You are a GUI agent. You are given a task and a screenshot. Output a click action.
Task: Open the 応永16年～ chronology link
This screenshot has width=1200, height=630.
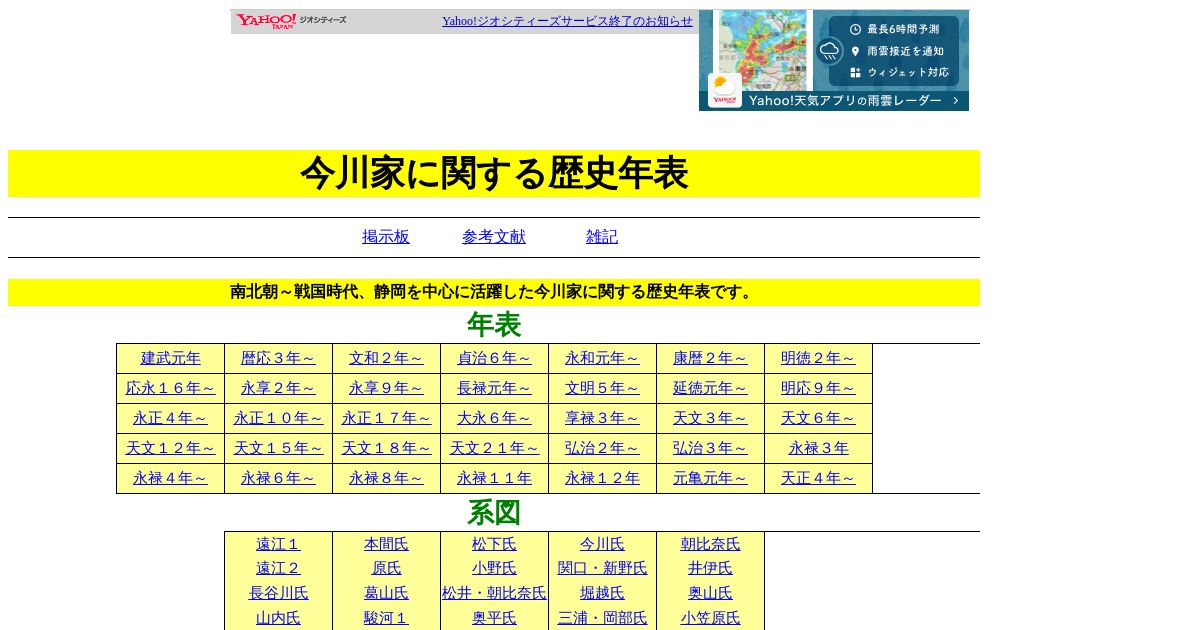pyautogui.click(x=171, y=388)
